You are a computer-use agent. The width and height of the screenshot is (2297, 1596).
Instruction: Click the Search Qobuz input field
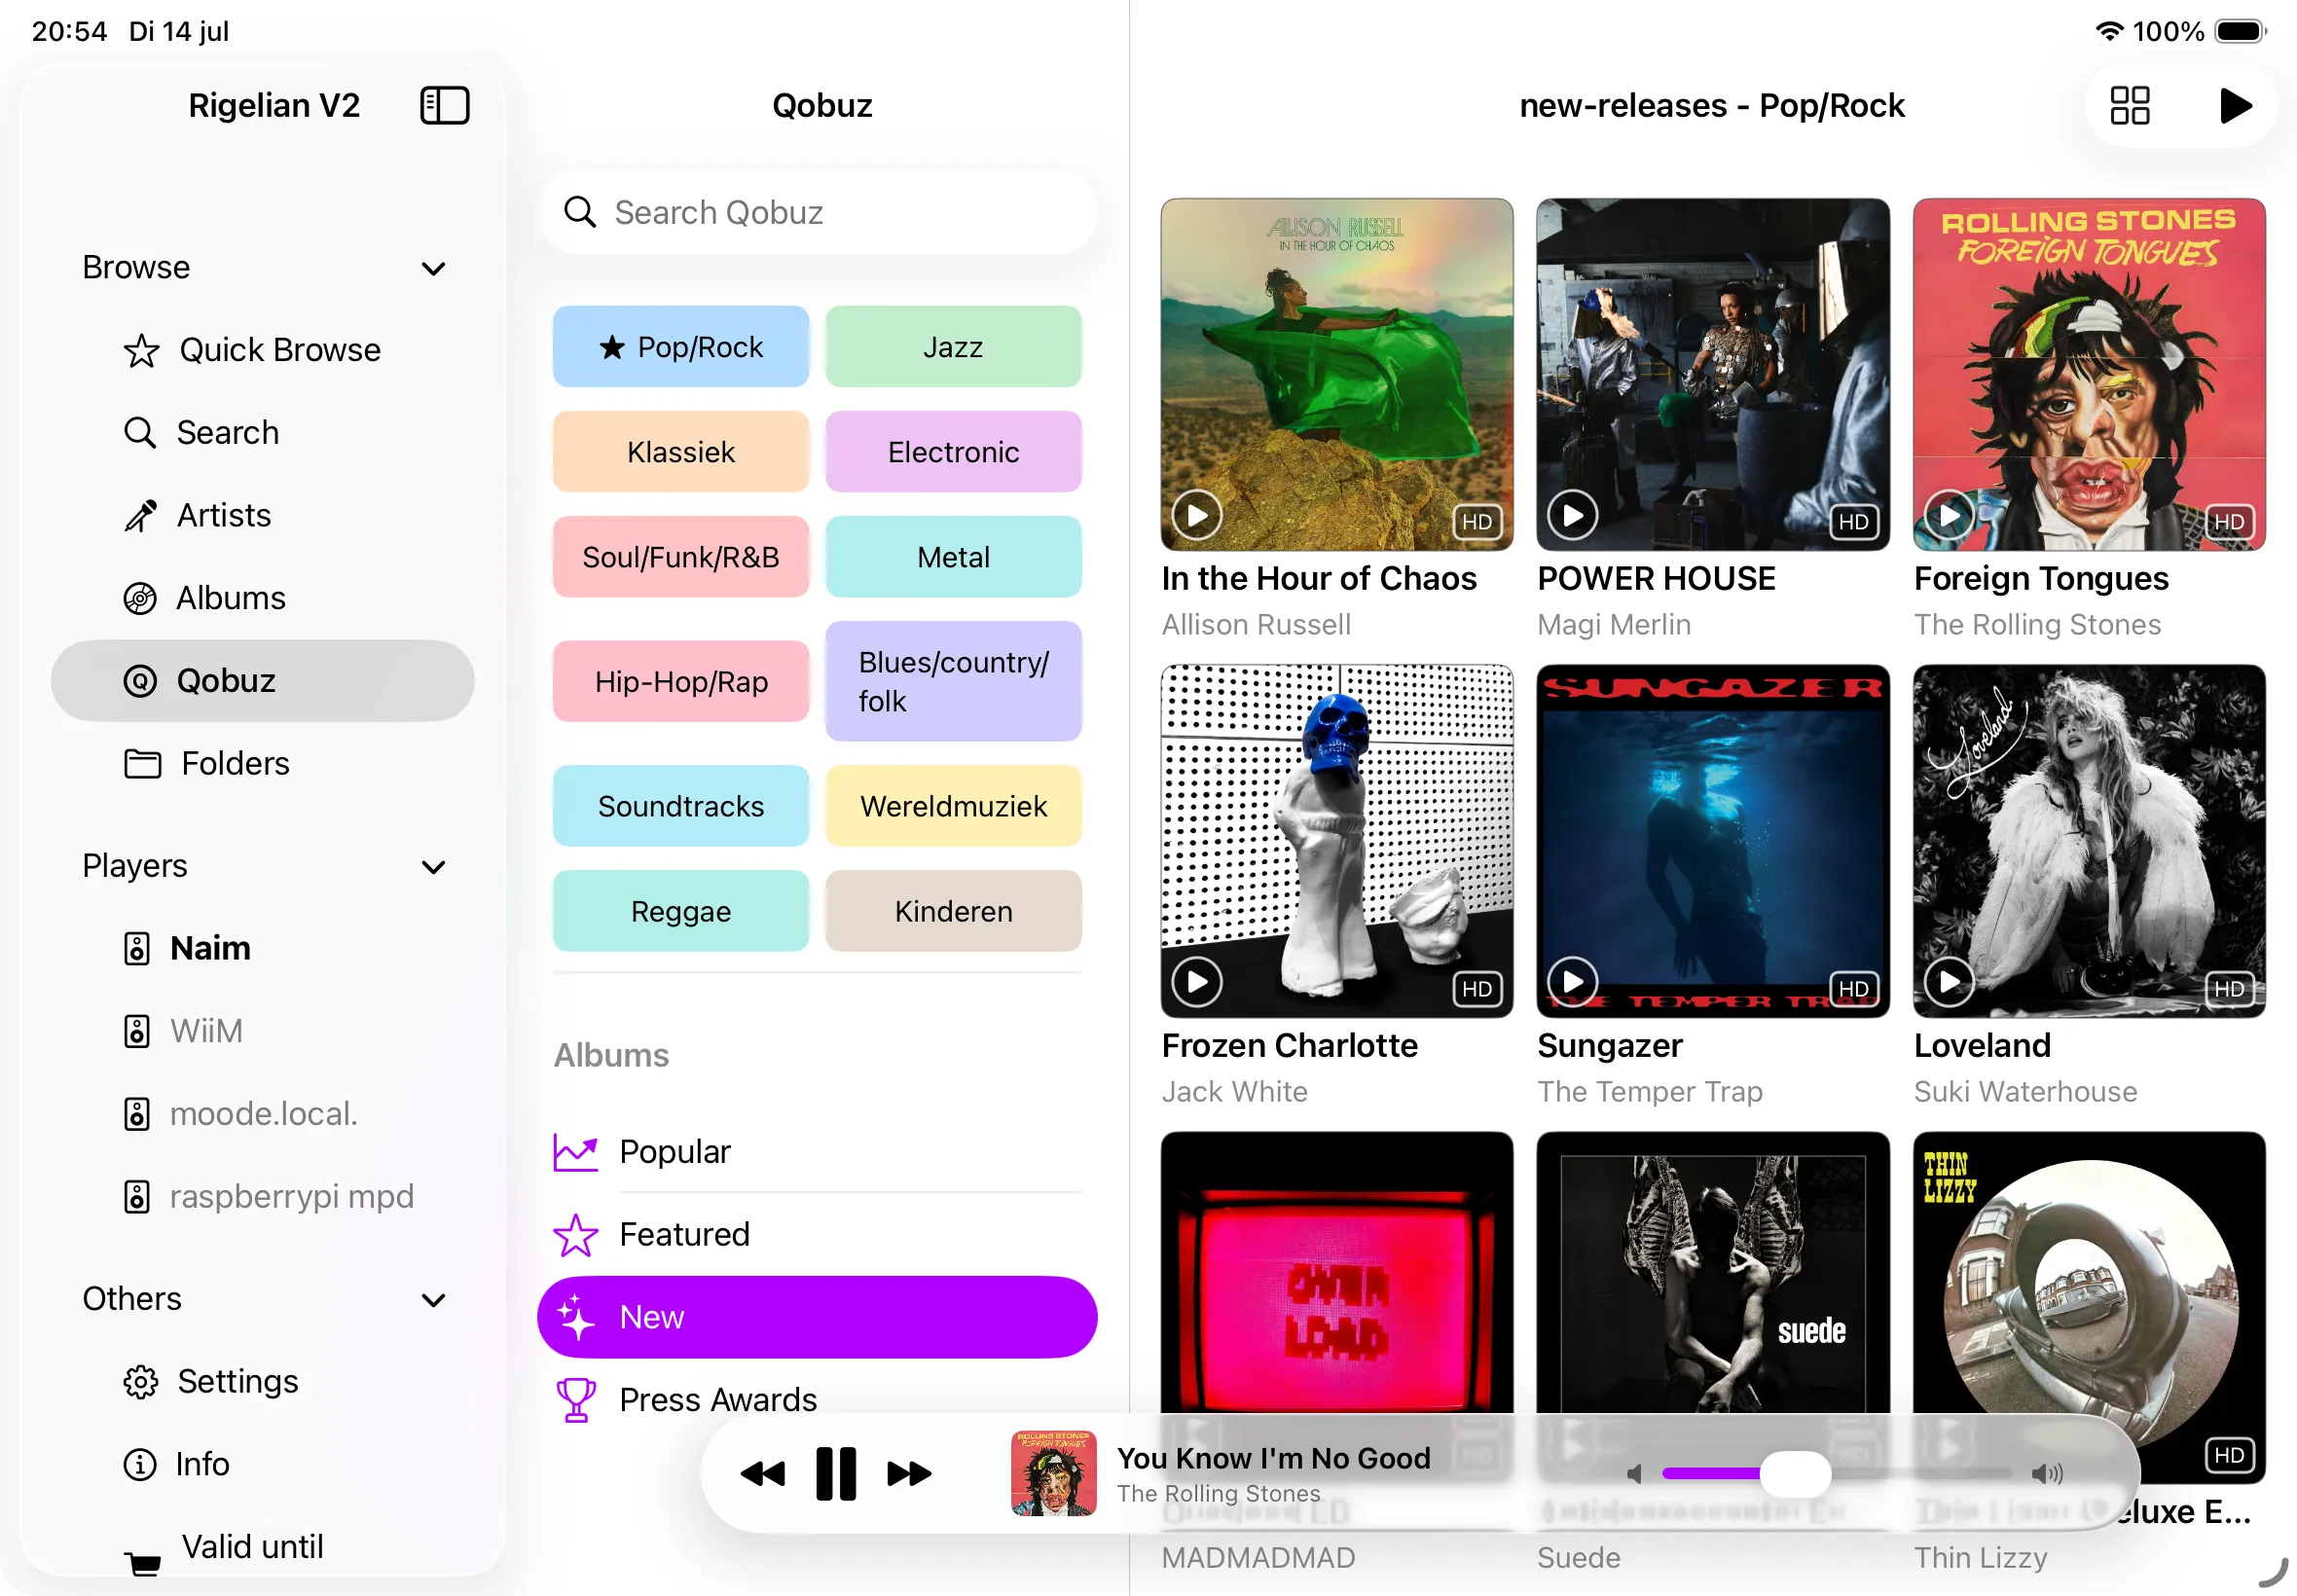tap(817, 212)
